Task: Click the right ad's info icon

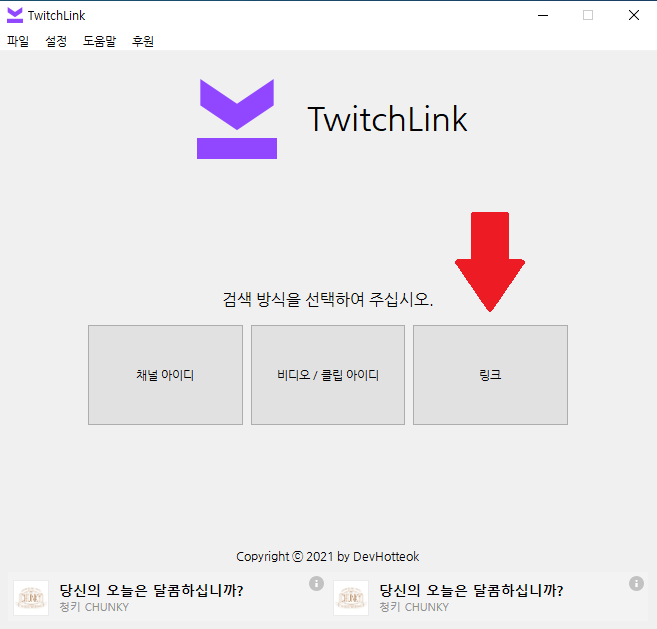Action: [636, 583]
